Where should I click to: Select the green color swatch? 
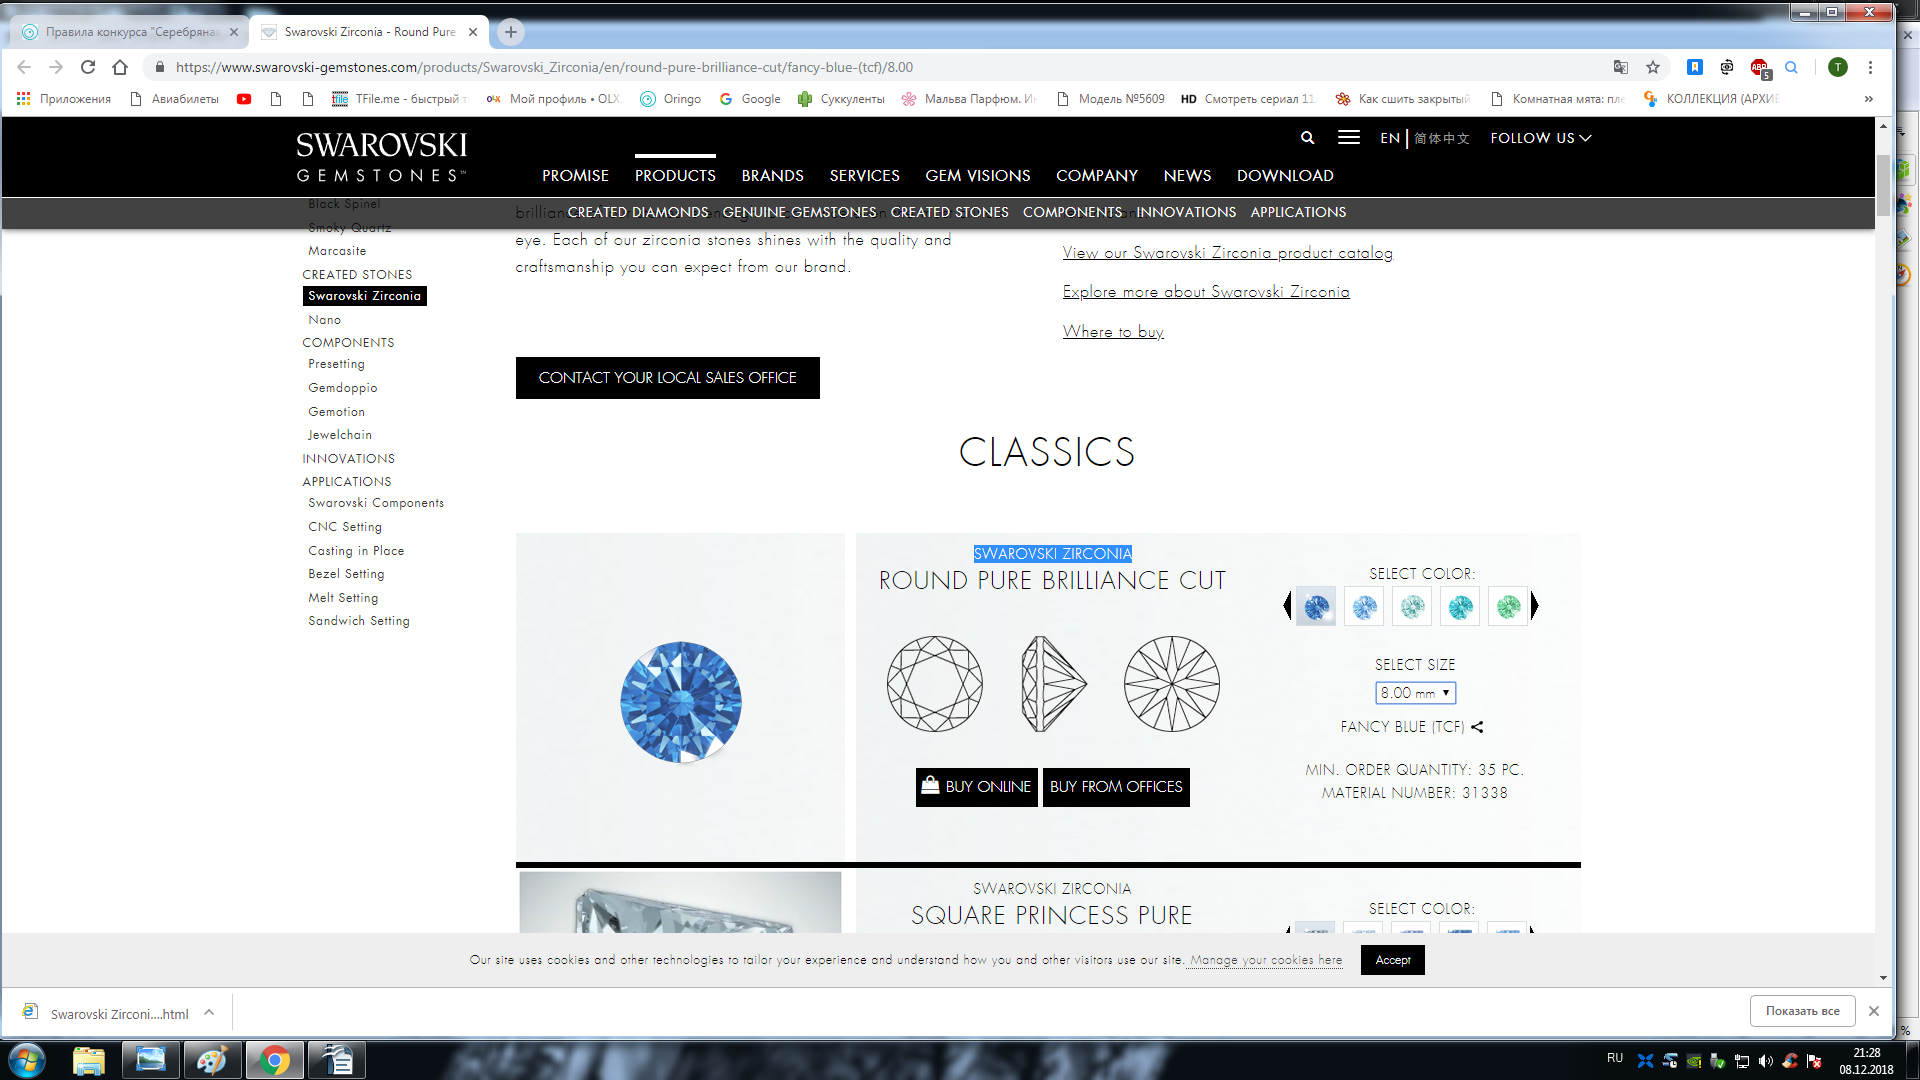tap(1508, 606)
